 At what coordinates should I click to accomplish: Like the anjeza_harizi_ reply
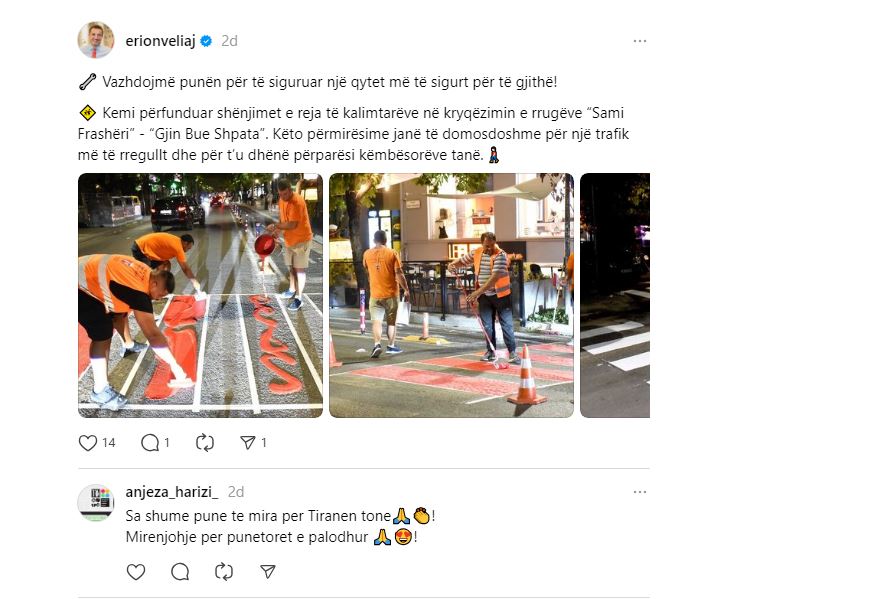click(136, 572)
